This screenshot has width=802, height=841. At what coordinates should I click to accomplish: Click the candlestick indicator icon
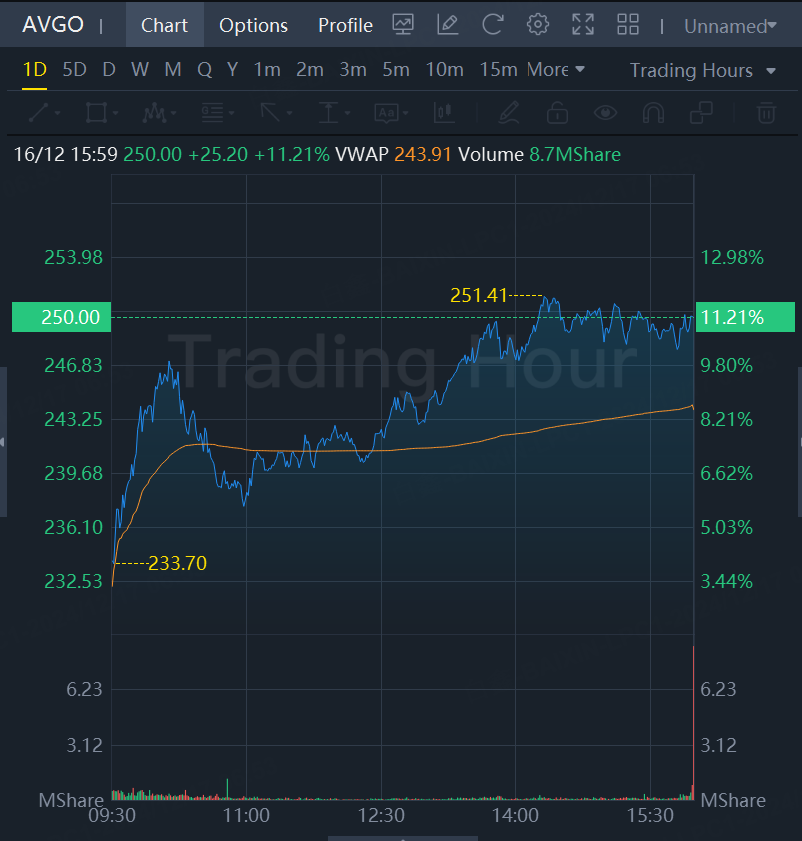coord(444,113)
